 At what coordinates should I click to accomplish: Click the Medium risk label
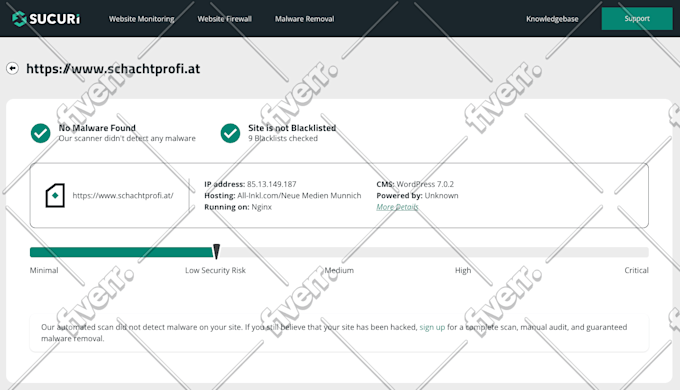[x=339, y=270]
